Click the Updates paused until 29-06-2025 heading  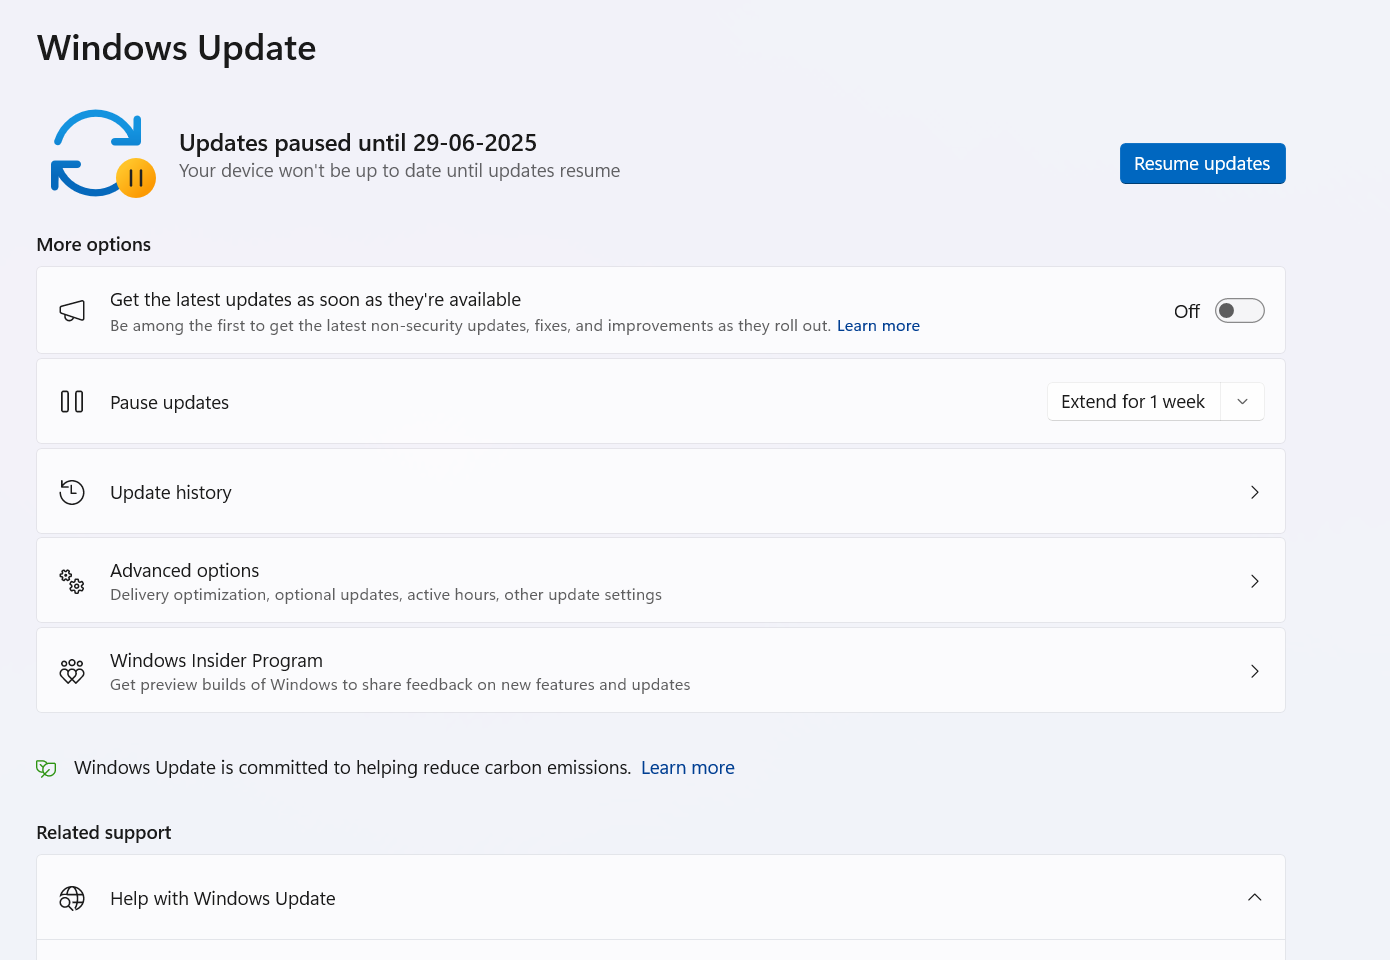click(x=358, y=143)
